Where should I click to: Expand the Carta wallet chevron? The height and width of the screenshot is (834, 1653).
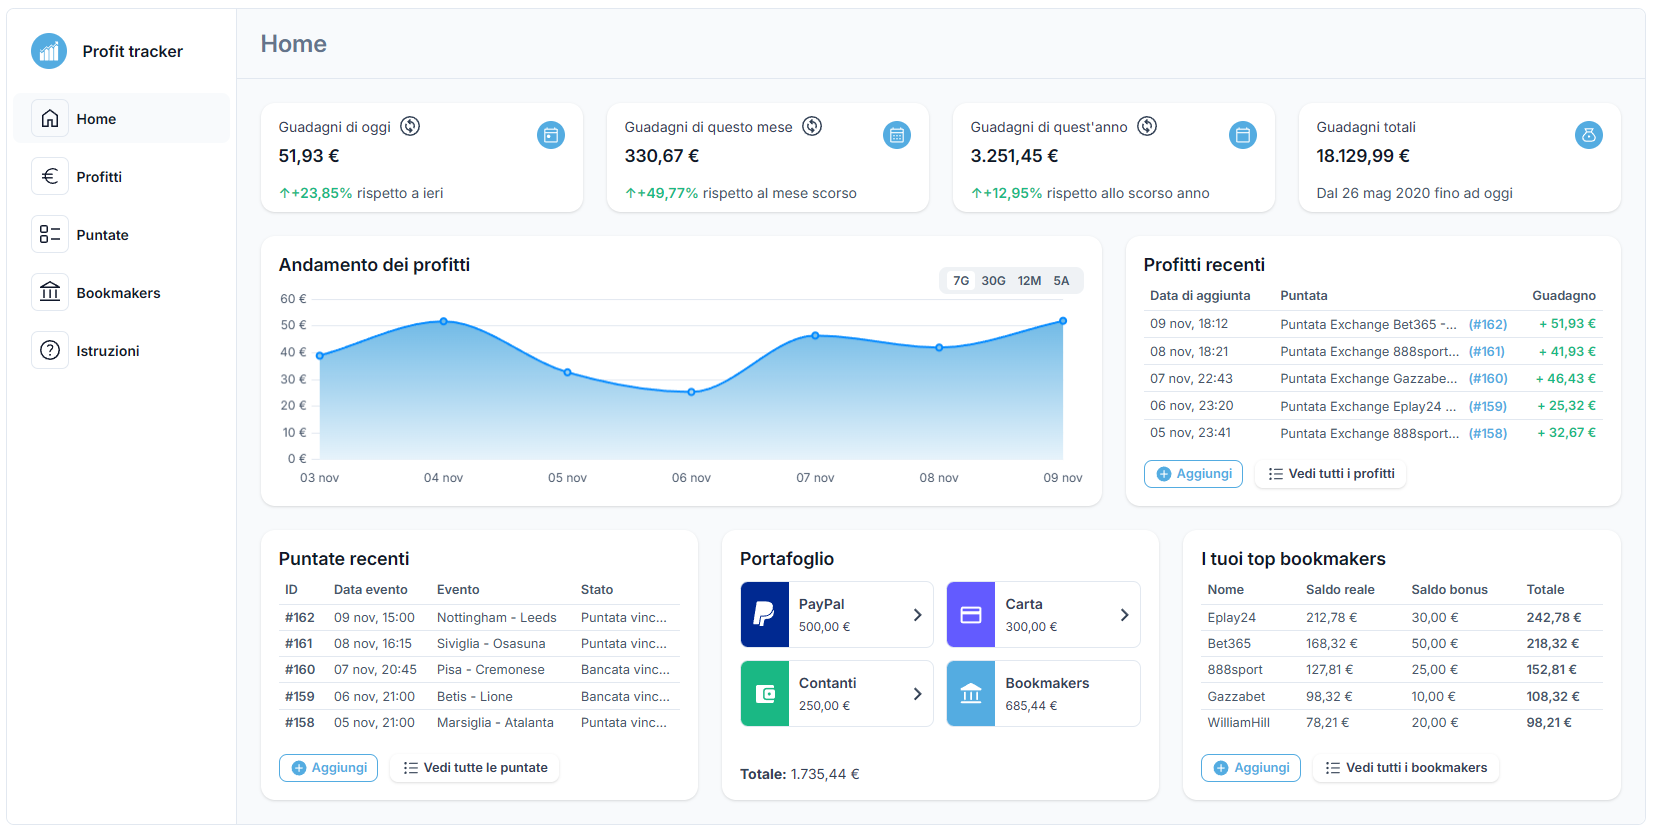(x=1124, y=615)
